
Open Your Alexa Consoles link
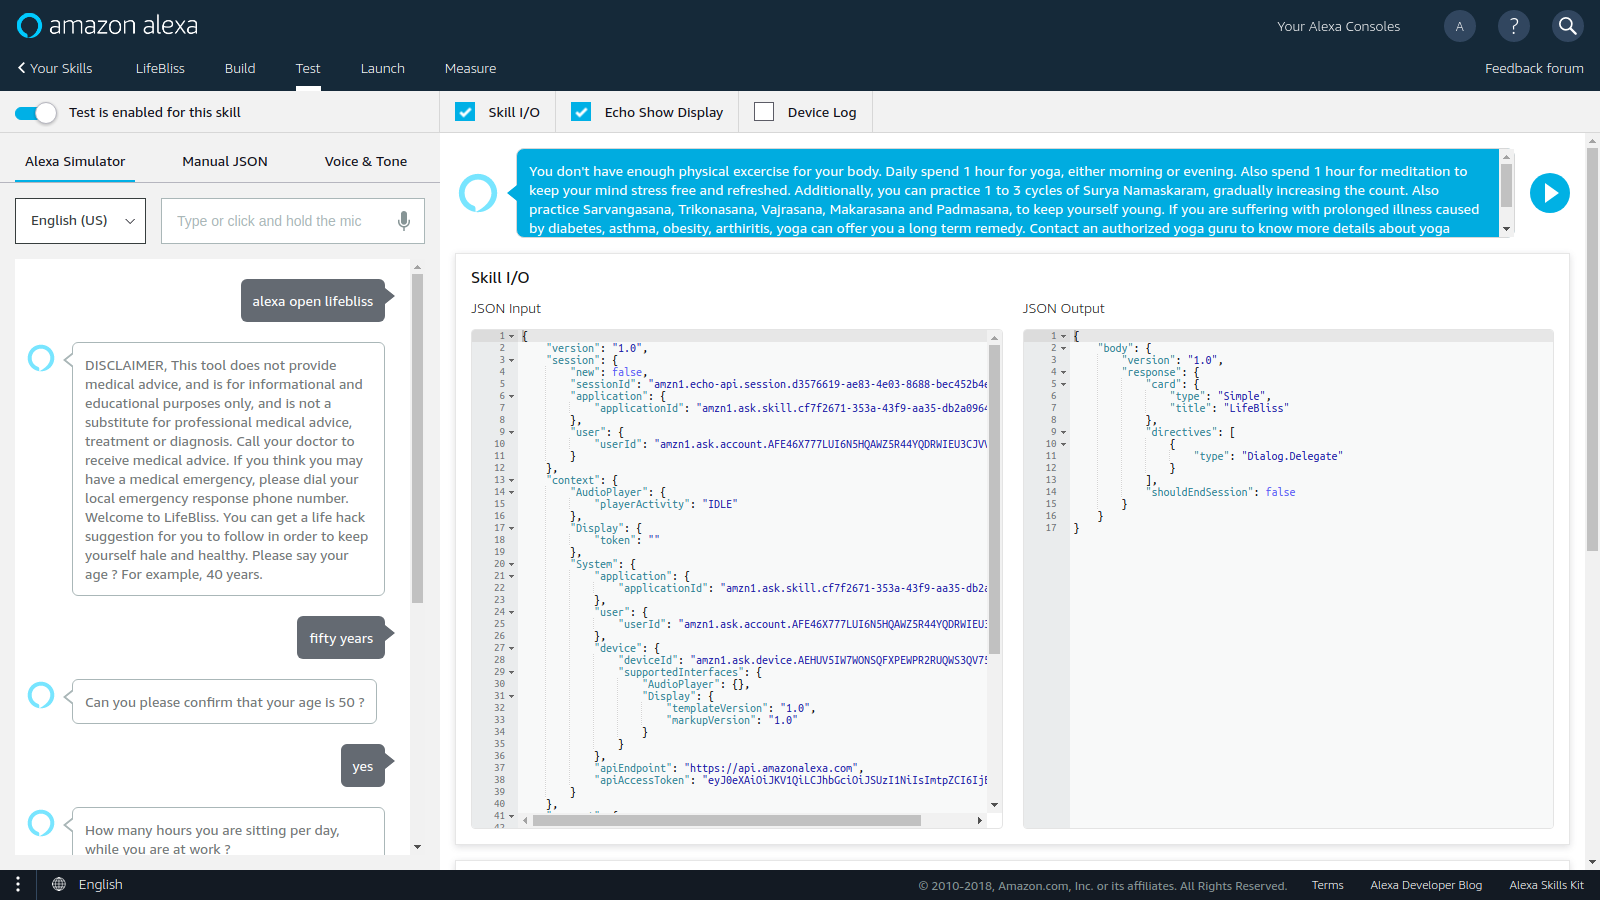[1338, 26]
